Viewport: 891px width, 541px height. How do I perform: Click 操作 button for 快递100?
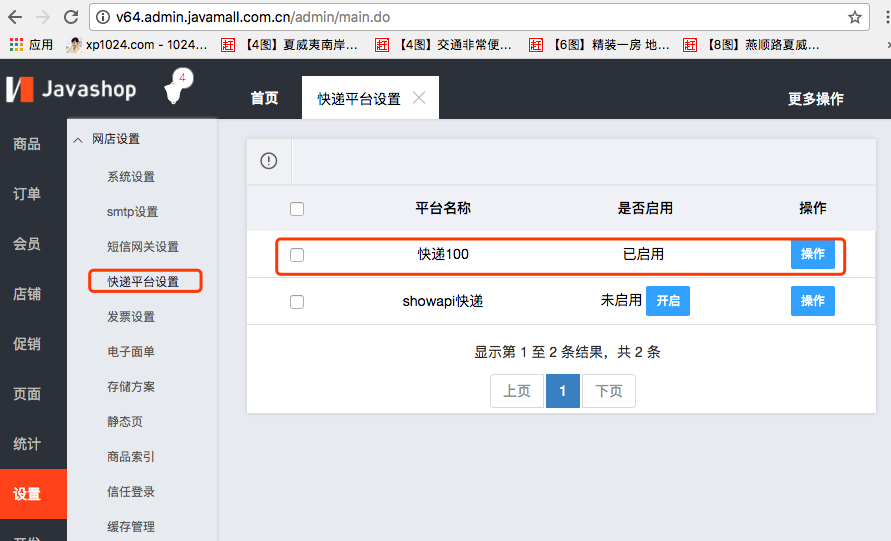pos(813,254)
